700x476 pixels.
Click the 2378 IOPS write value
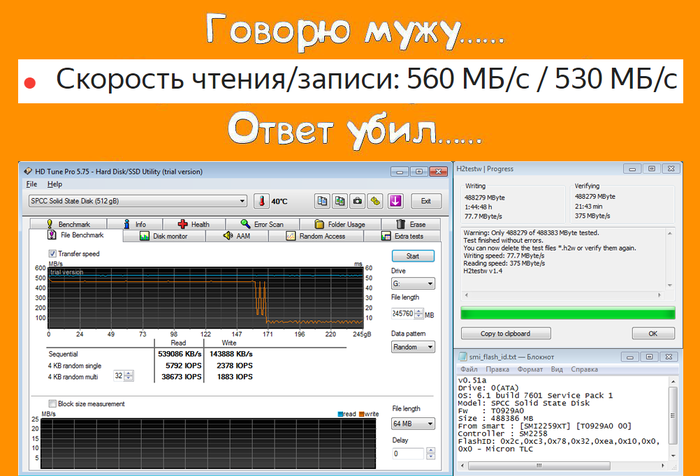coord(235,366)
